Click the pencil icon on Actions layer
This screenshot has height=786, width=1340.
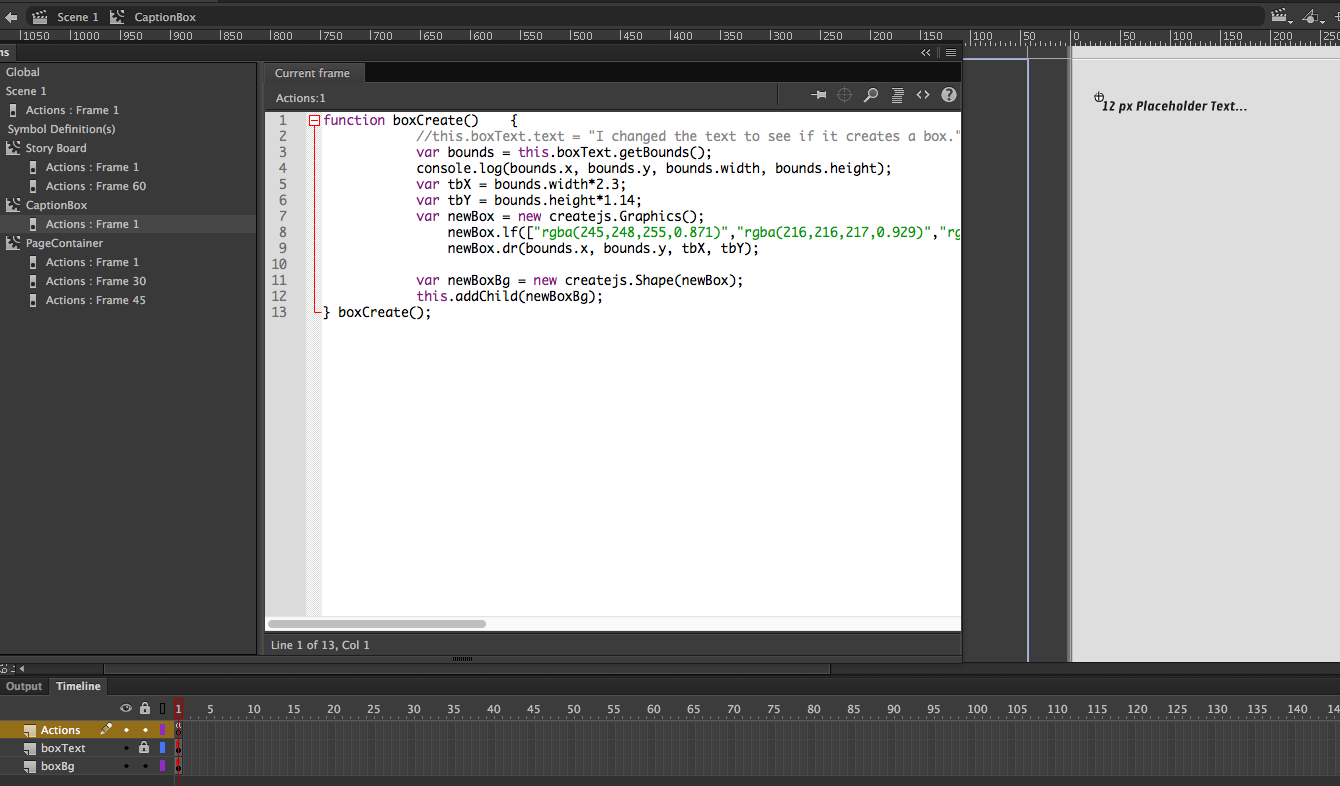point(106,729)
